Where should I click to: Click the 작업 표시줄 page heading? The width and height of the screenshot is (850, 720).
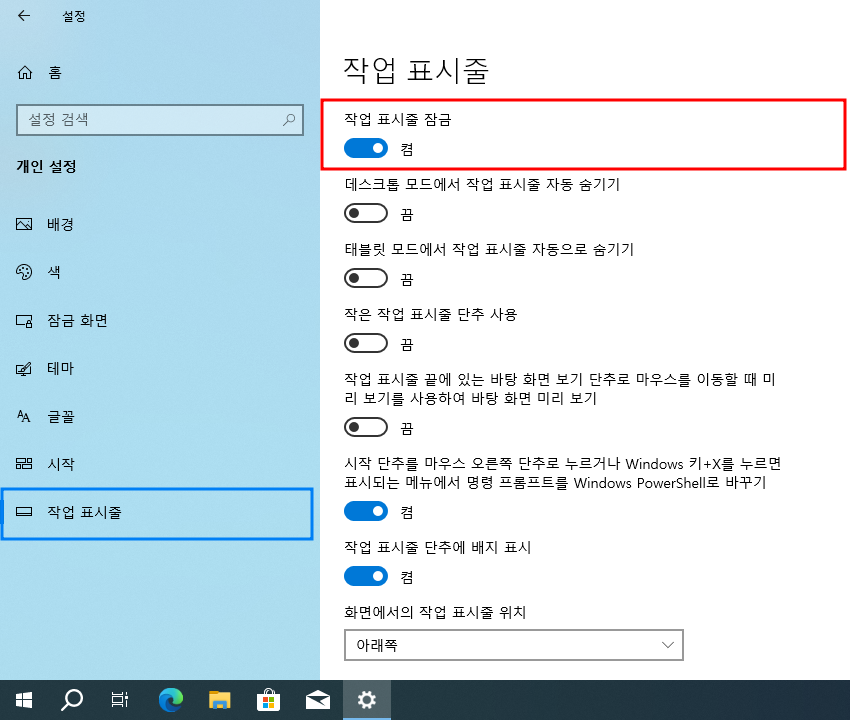pos(416,70)
